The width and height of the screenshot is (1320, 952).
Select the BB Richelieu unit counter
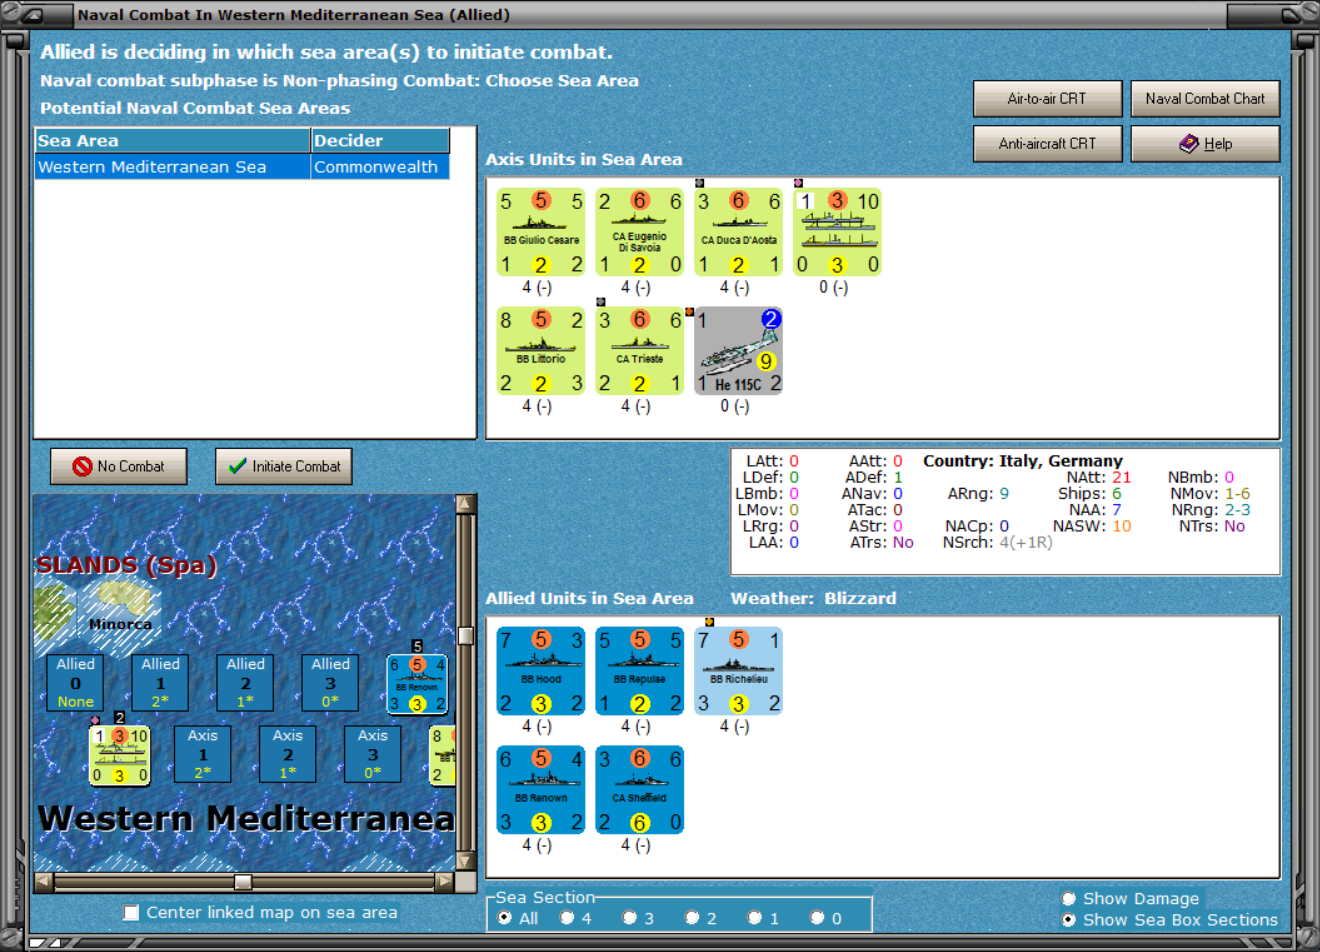(x=739, y=671)
